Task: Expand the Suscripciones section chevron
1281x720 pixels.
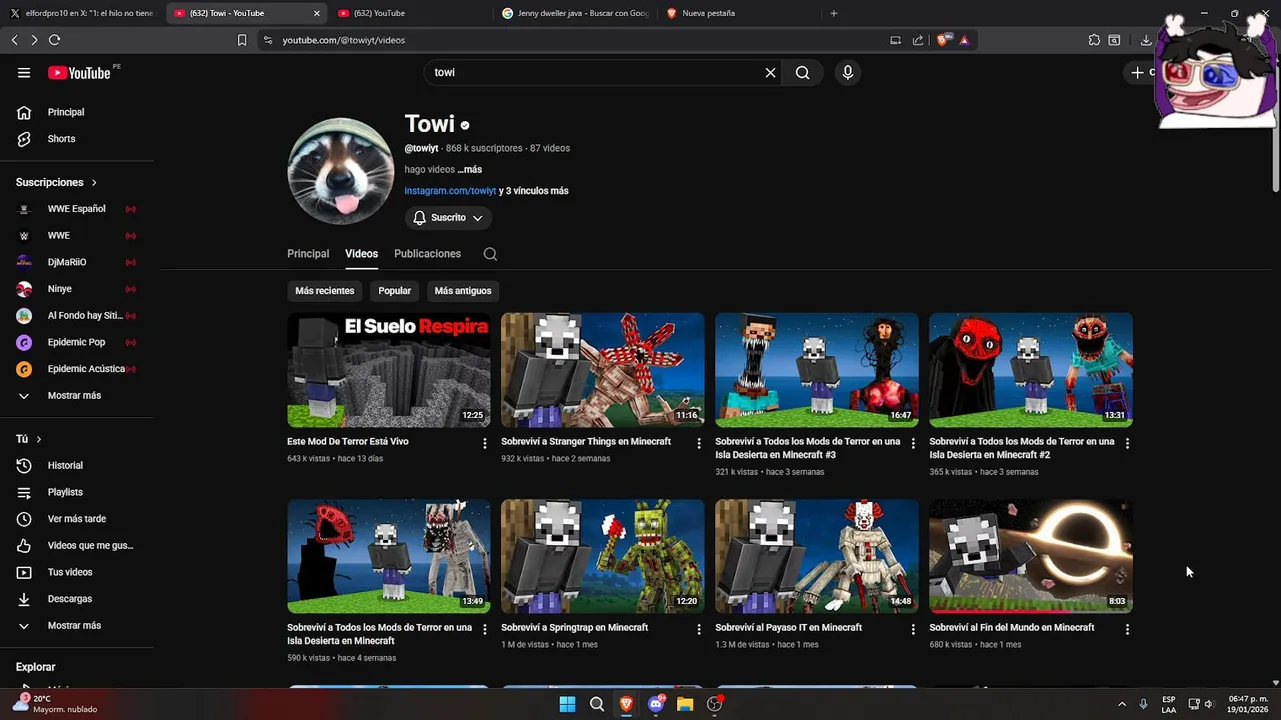Action: [94, 183]
